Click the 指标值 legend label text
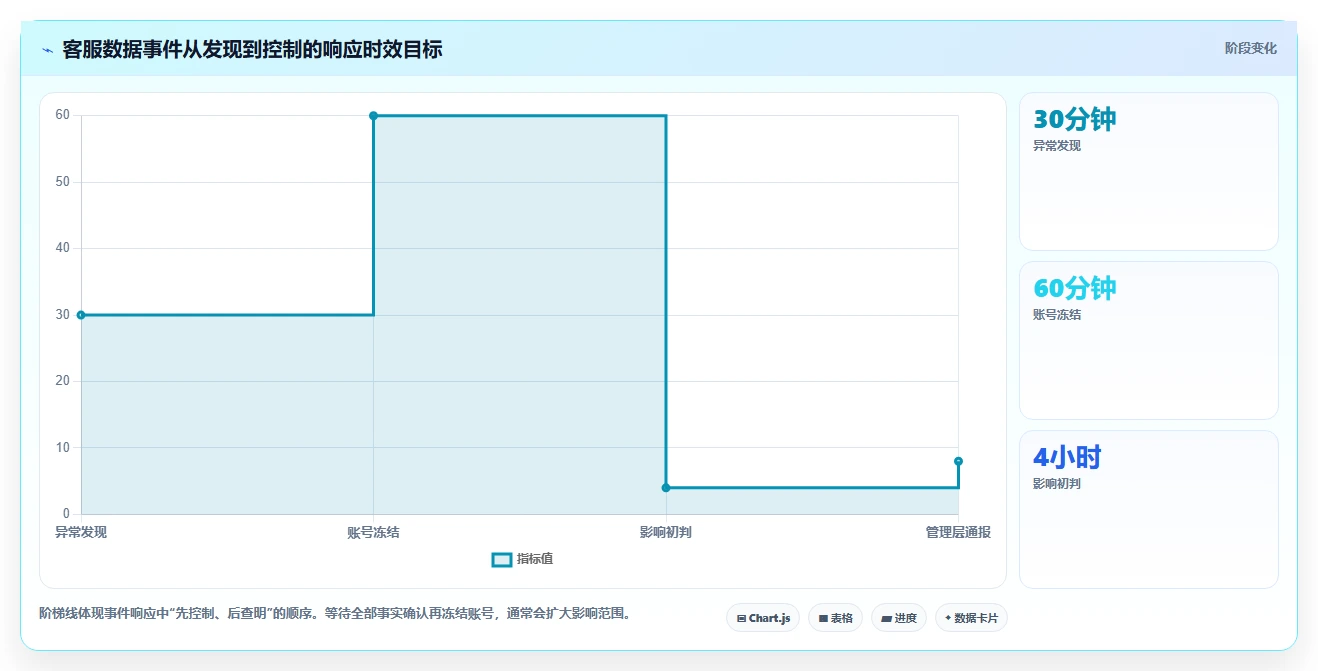The image size is (1318, 671). click(535, 559)
